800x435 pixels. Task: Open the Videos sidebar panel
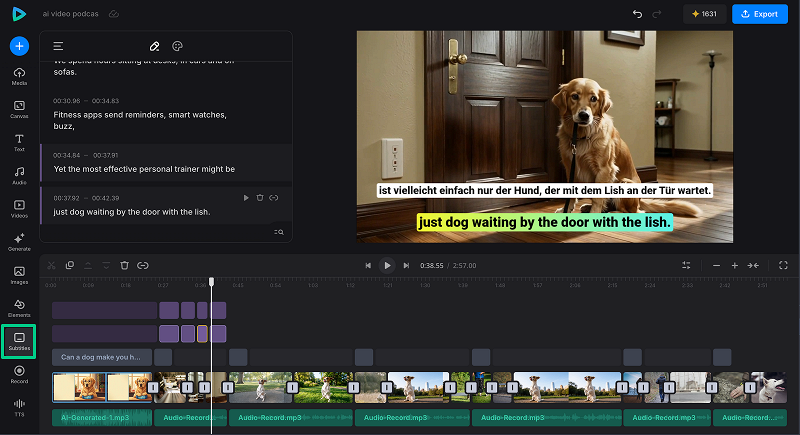coord(19,209)
